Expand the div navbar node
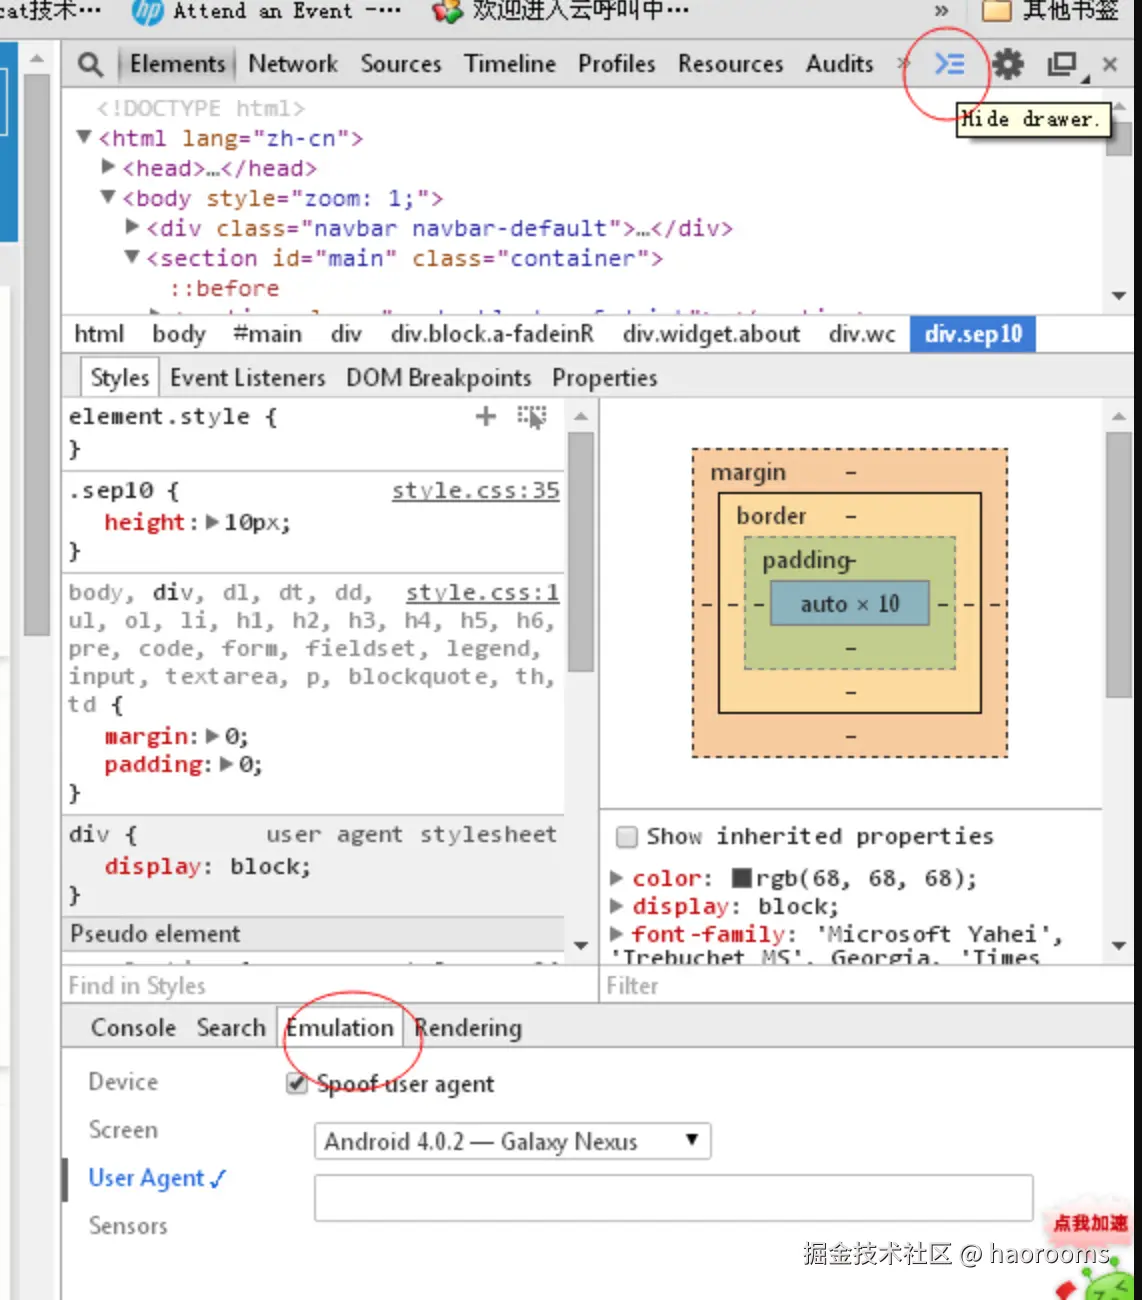1142x1300 pixels. (133, 227)
